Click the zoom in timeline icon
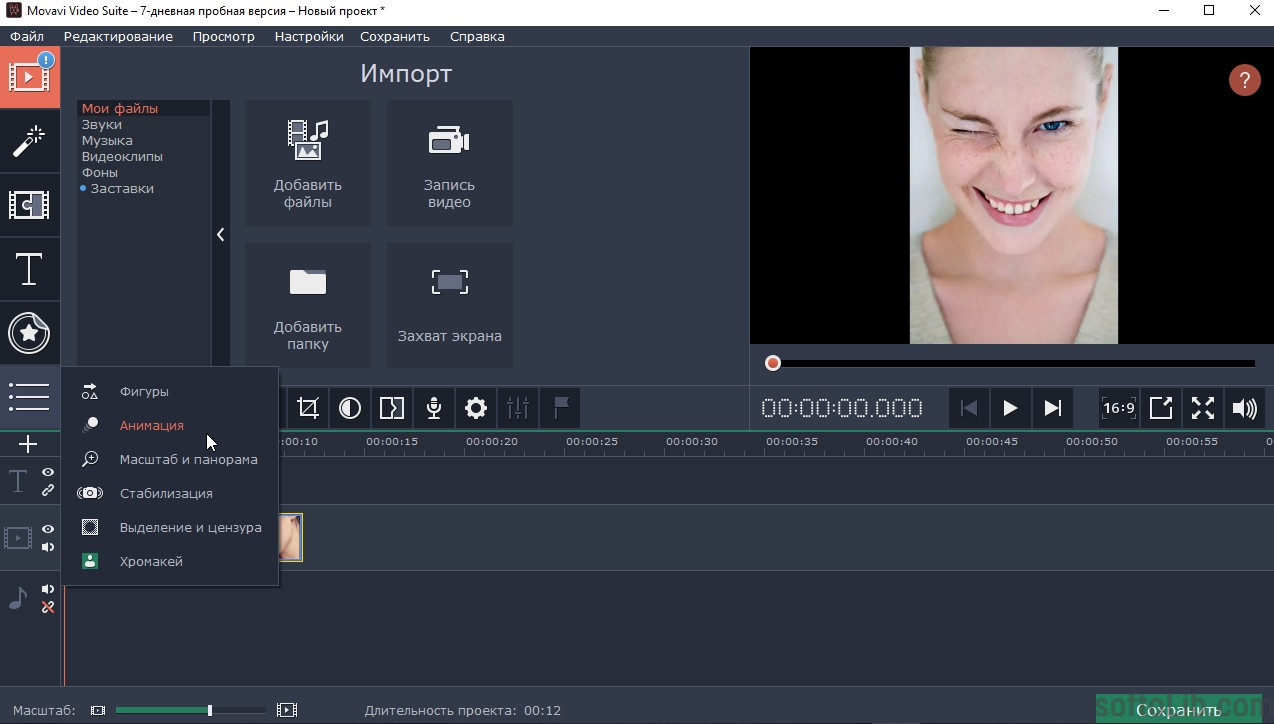Screen dimensions: 1274x724 click(x=287, y=710)
